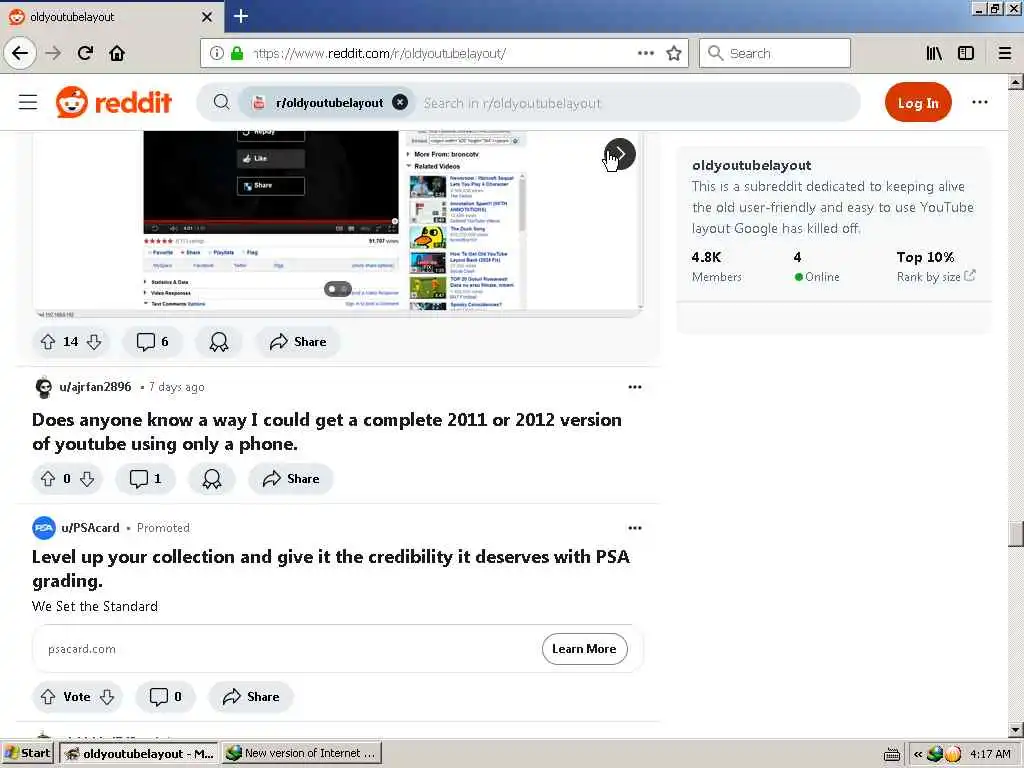Image resolution: width=1024 pixels, height=768 pixels.
Task: Give an award to the 14-vote post
Action: pyautogui.click(x=219, y=342)
